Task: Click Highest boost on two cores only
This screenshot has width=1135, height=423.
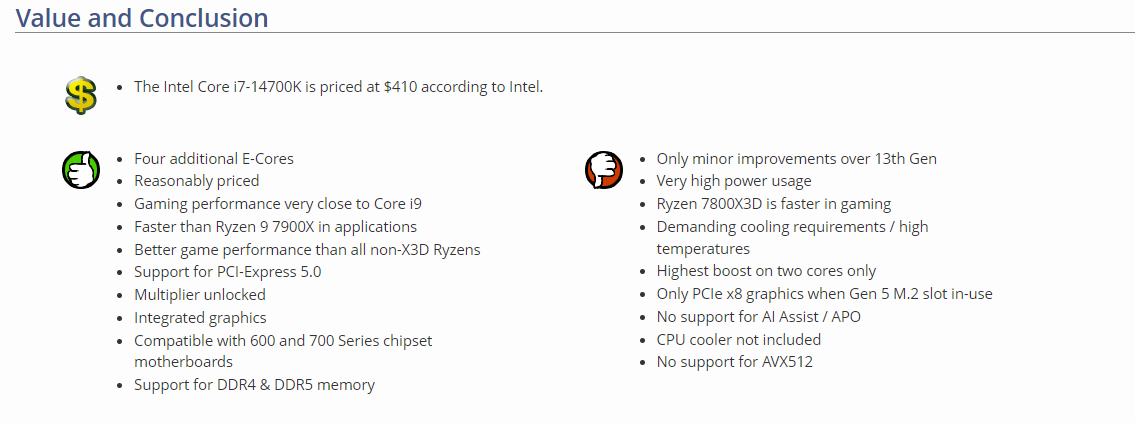Action: pos(766,271)
